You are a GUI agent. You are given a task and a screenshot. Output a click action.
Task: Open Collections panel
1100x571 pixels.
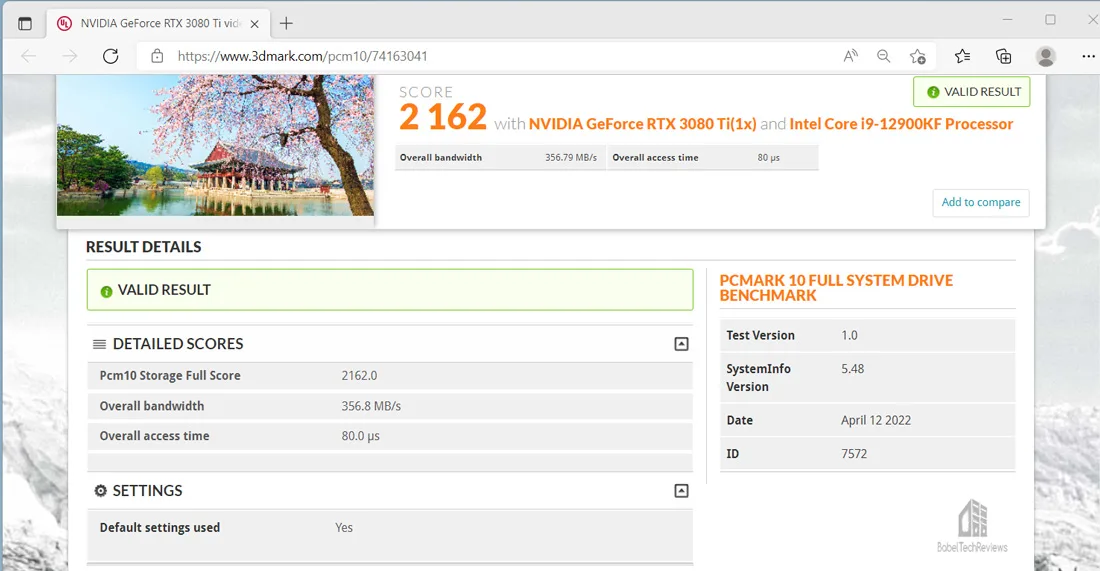click(x=1003, y=56)
